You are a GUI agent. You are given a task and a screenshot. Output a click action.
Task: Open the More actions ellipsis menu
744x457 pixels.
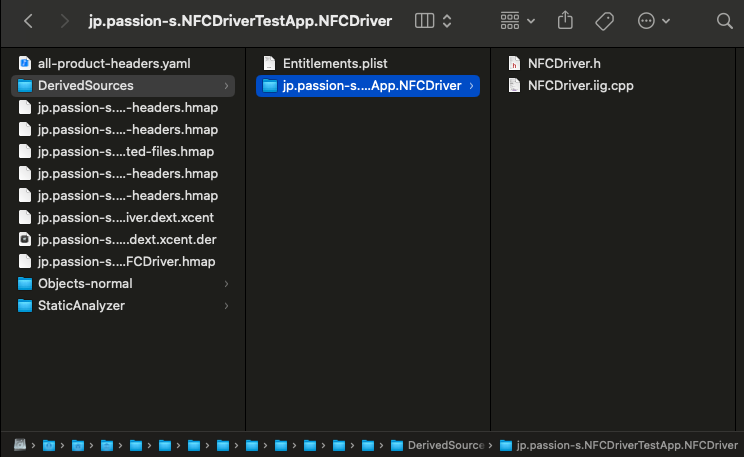point(653,20)
